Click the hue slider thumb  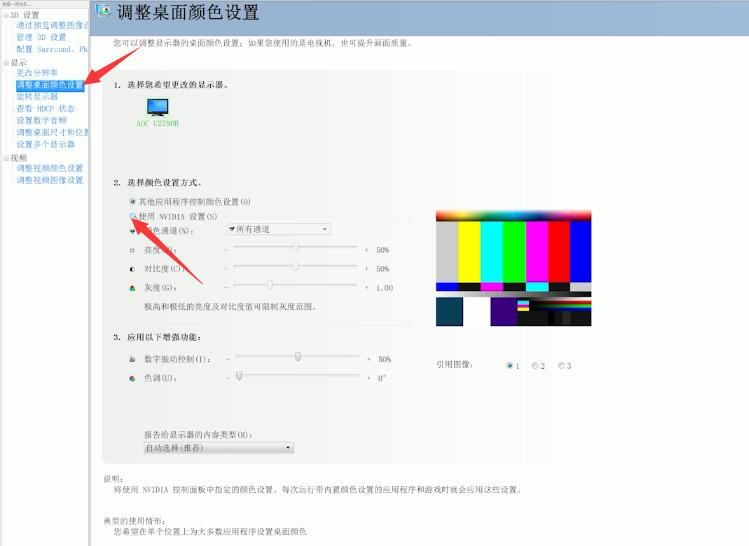coord(239,375)
